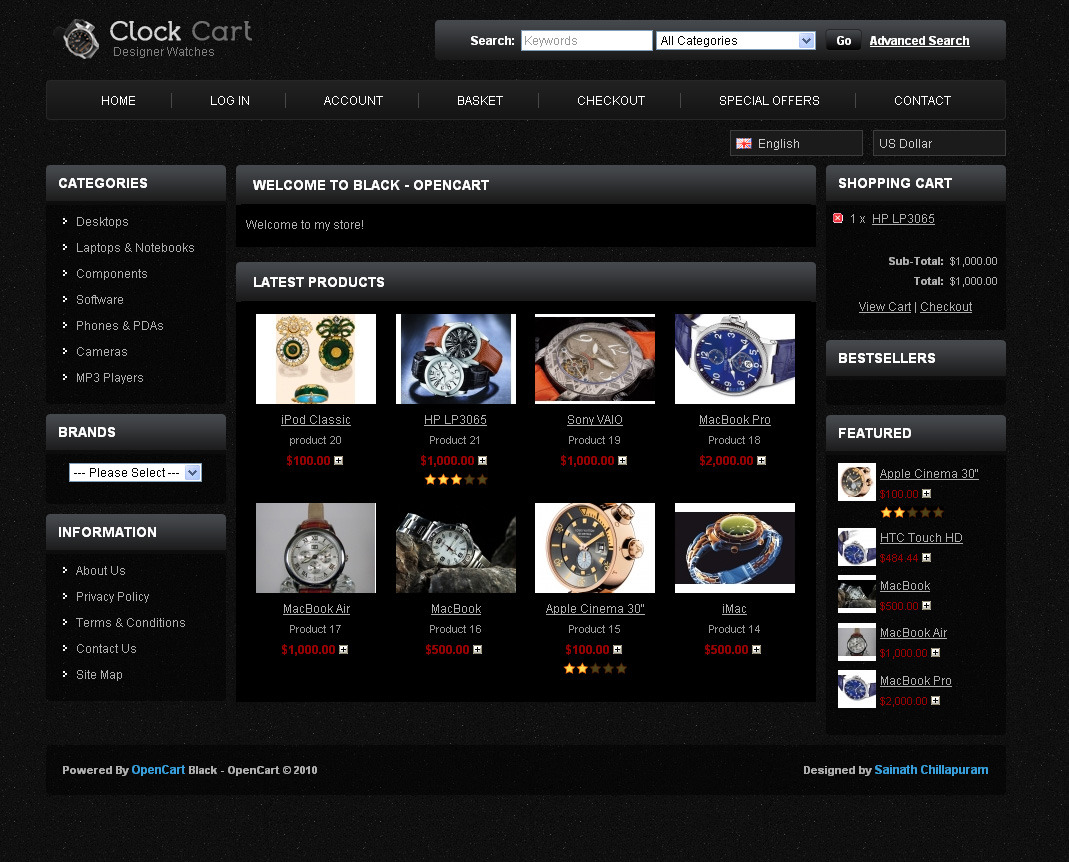
Task: Open About Us information page
Action: coord(101,571)
